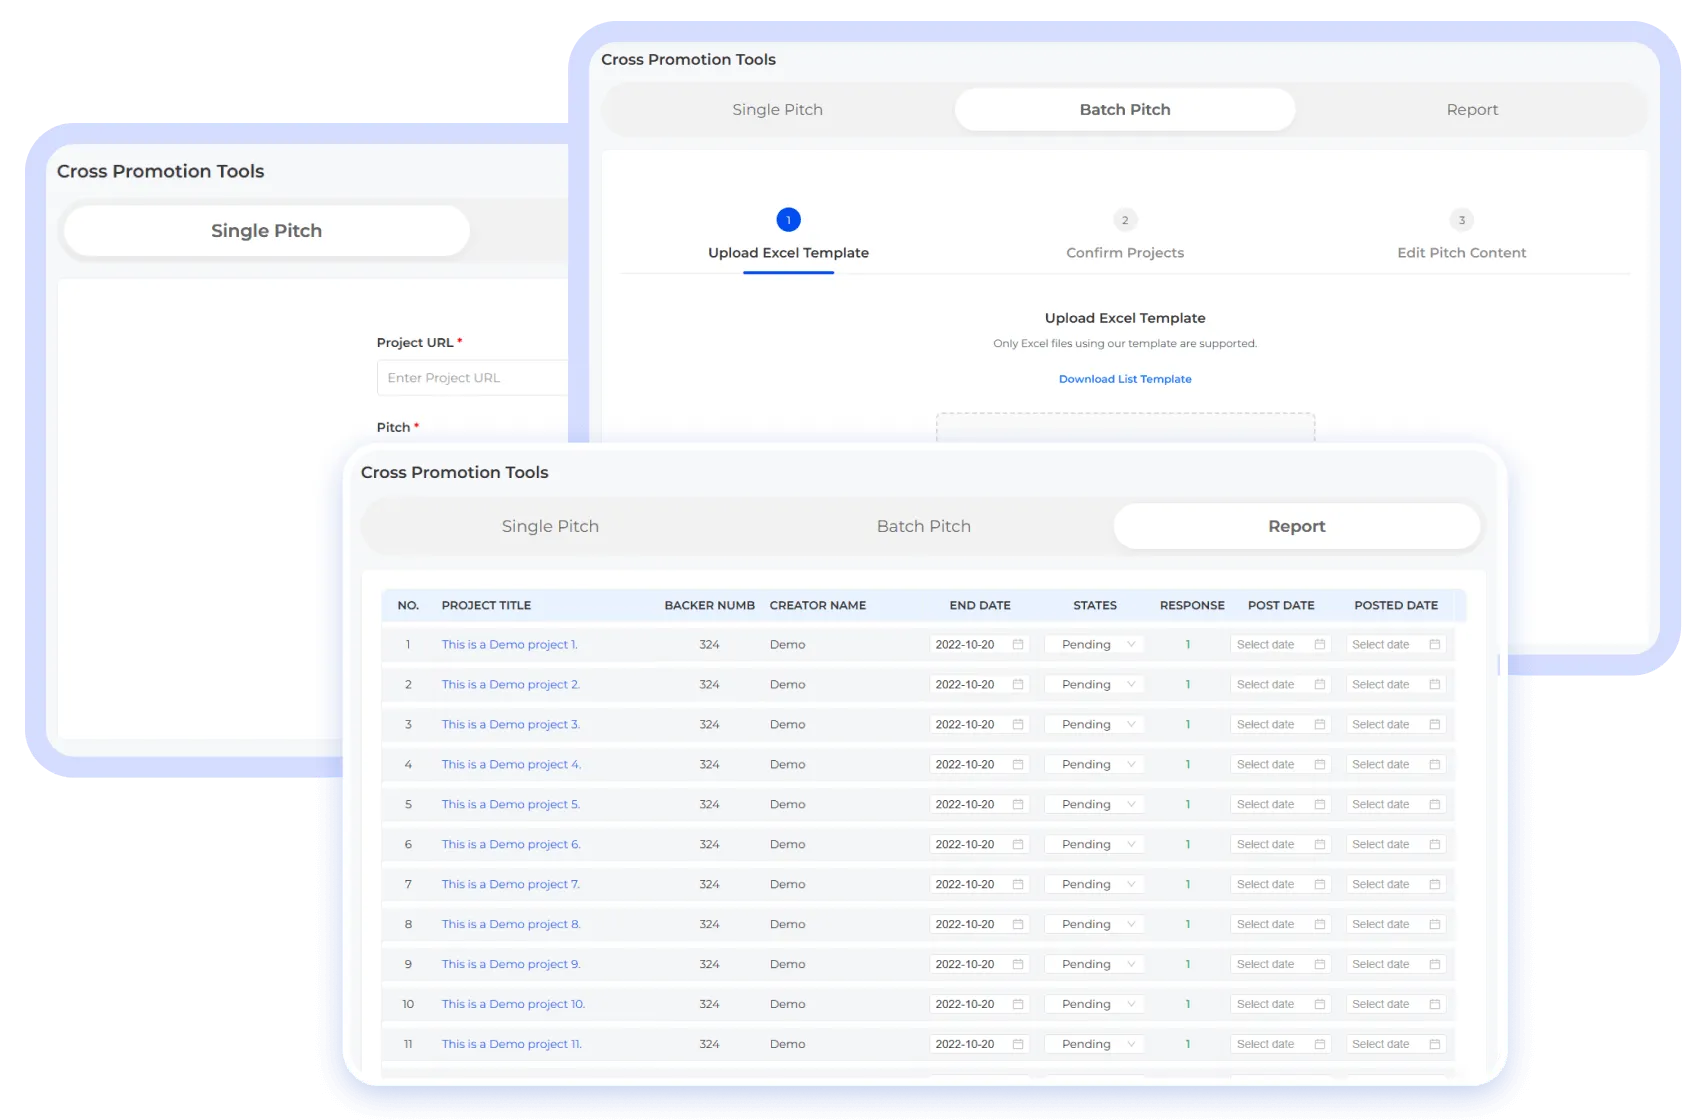Open Pending states dropdown for Demo project 1
The width and height of the screenshot is (1708, 1120).
[x=1093, y=644]
